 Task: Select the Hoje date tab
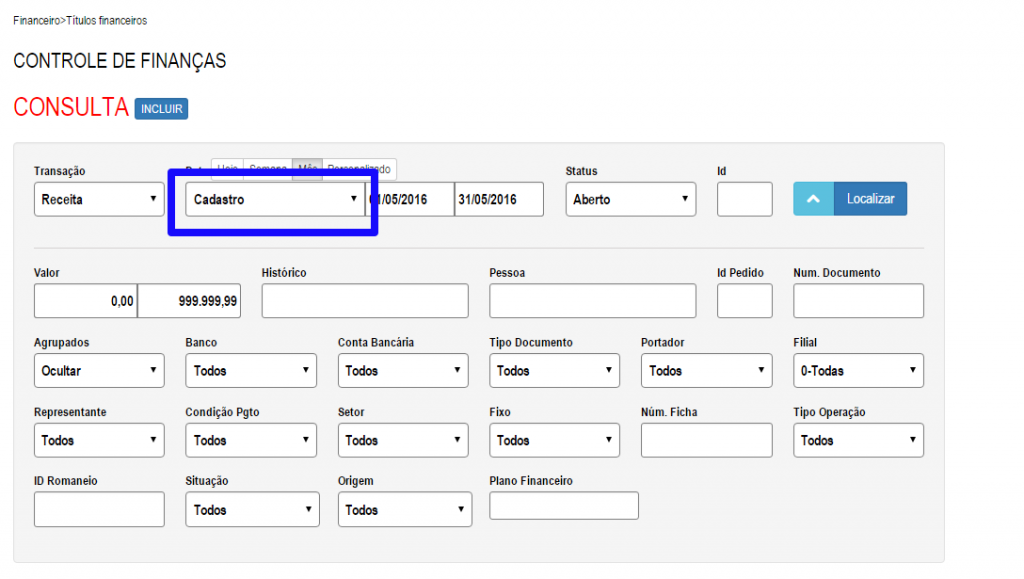tap(228, 170)
